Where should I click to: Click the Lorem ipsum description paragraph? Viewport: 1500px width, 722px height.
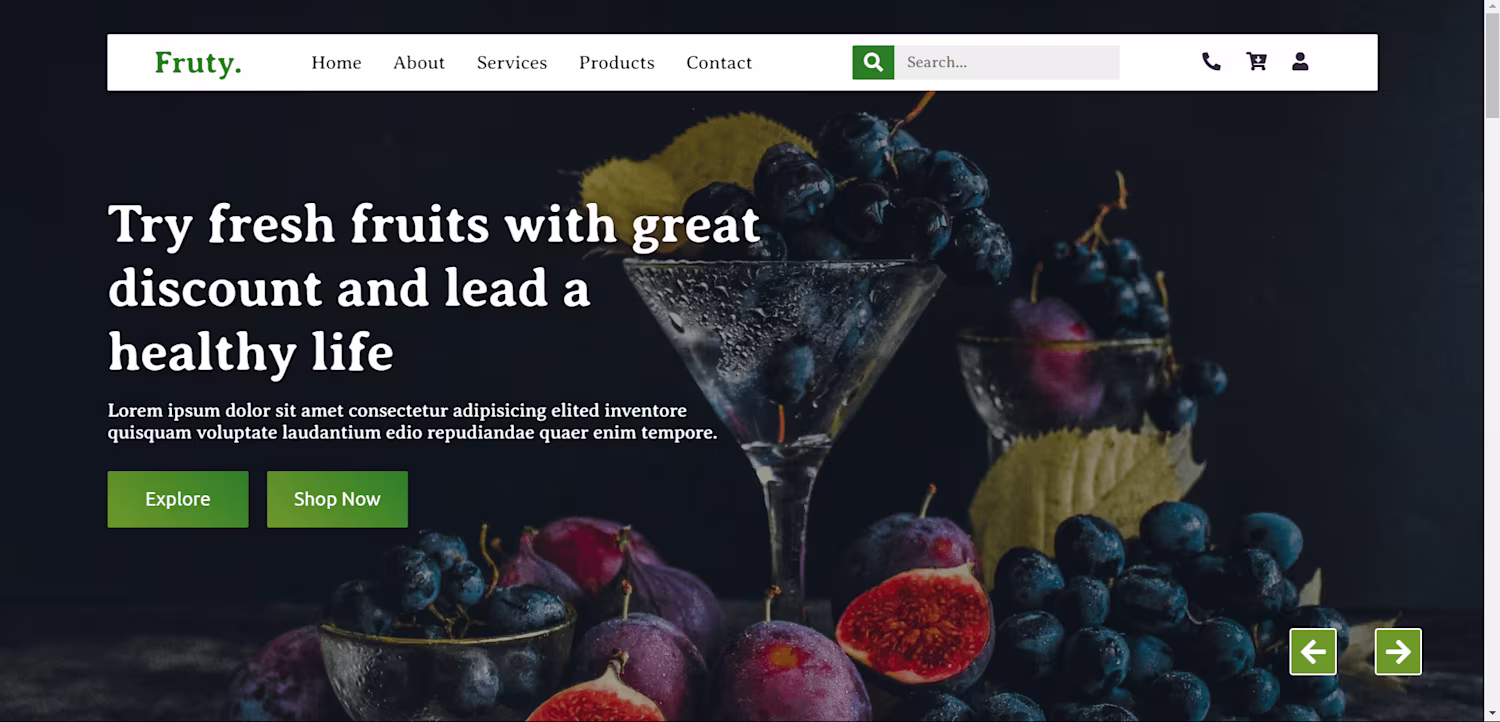point(412,421)
